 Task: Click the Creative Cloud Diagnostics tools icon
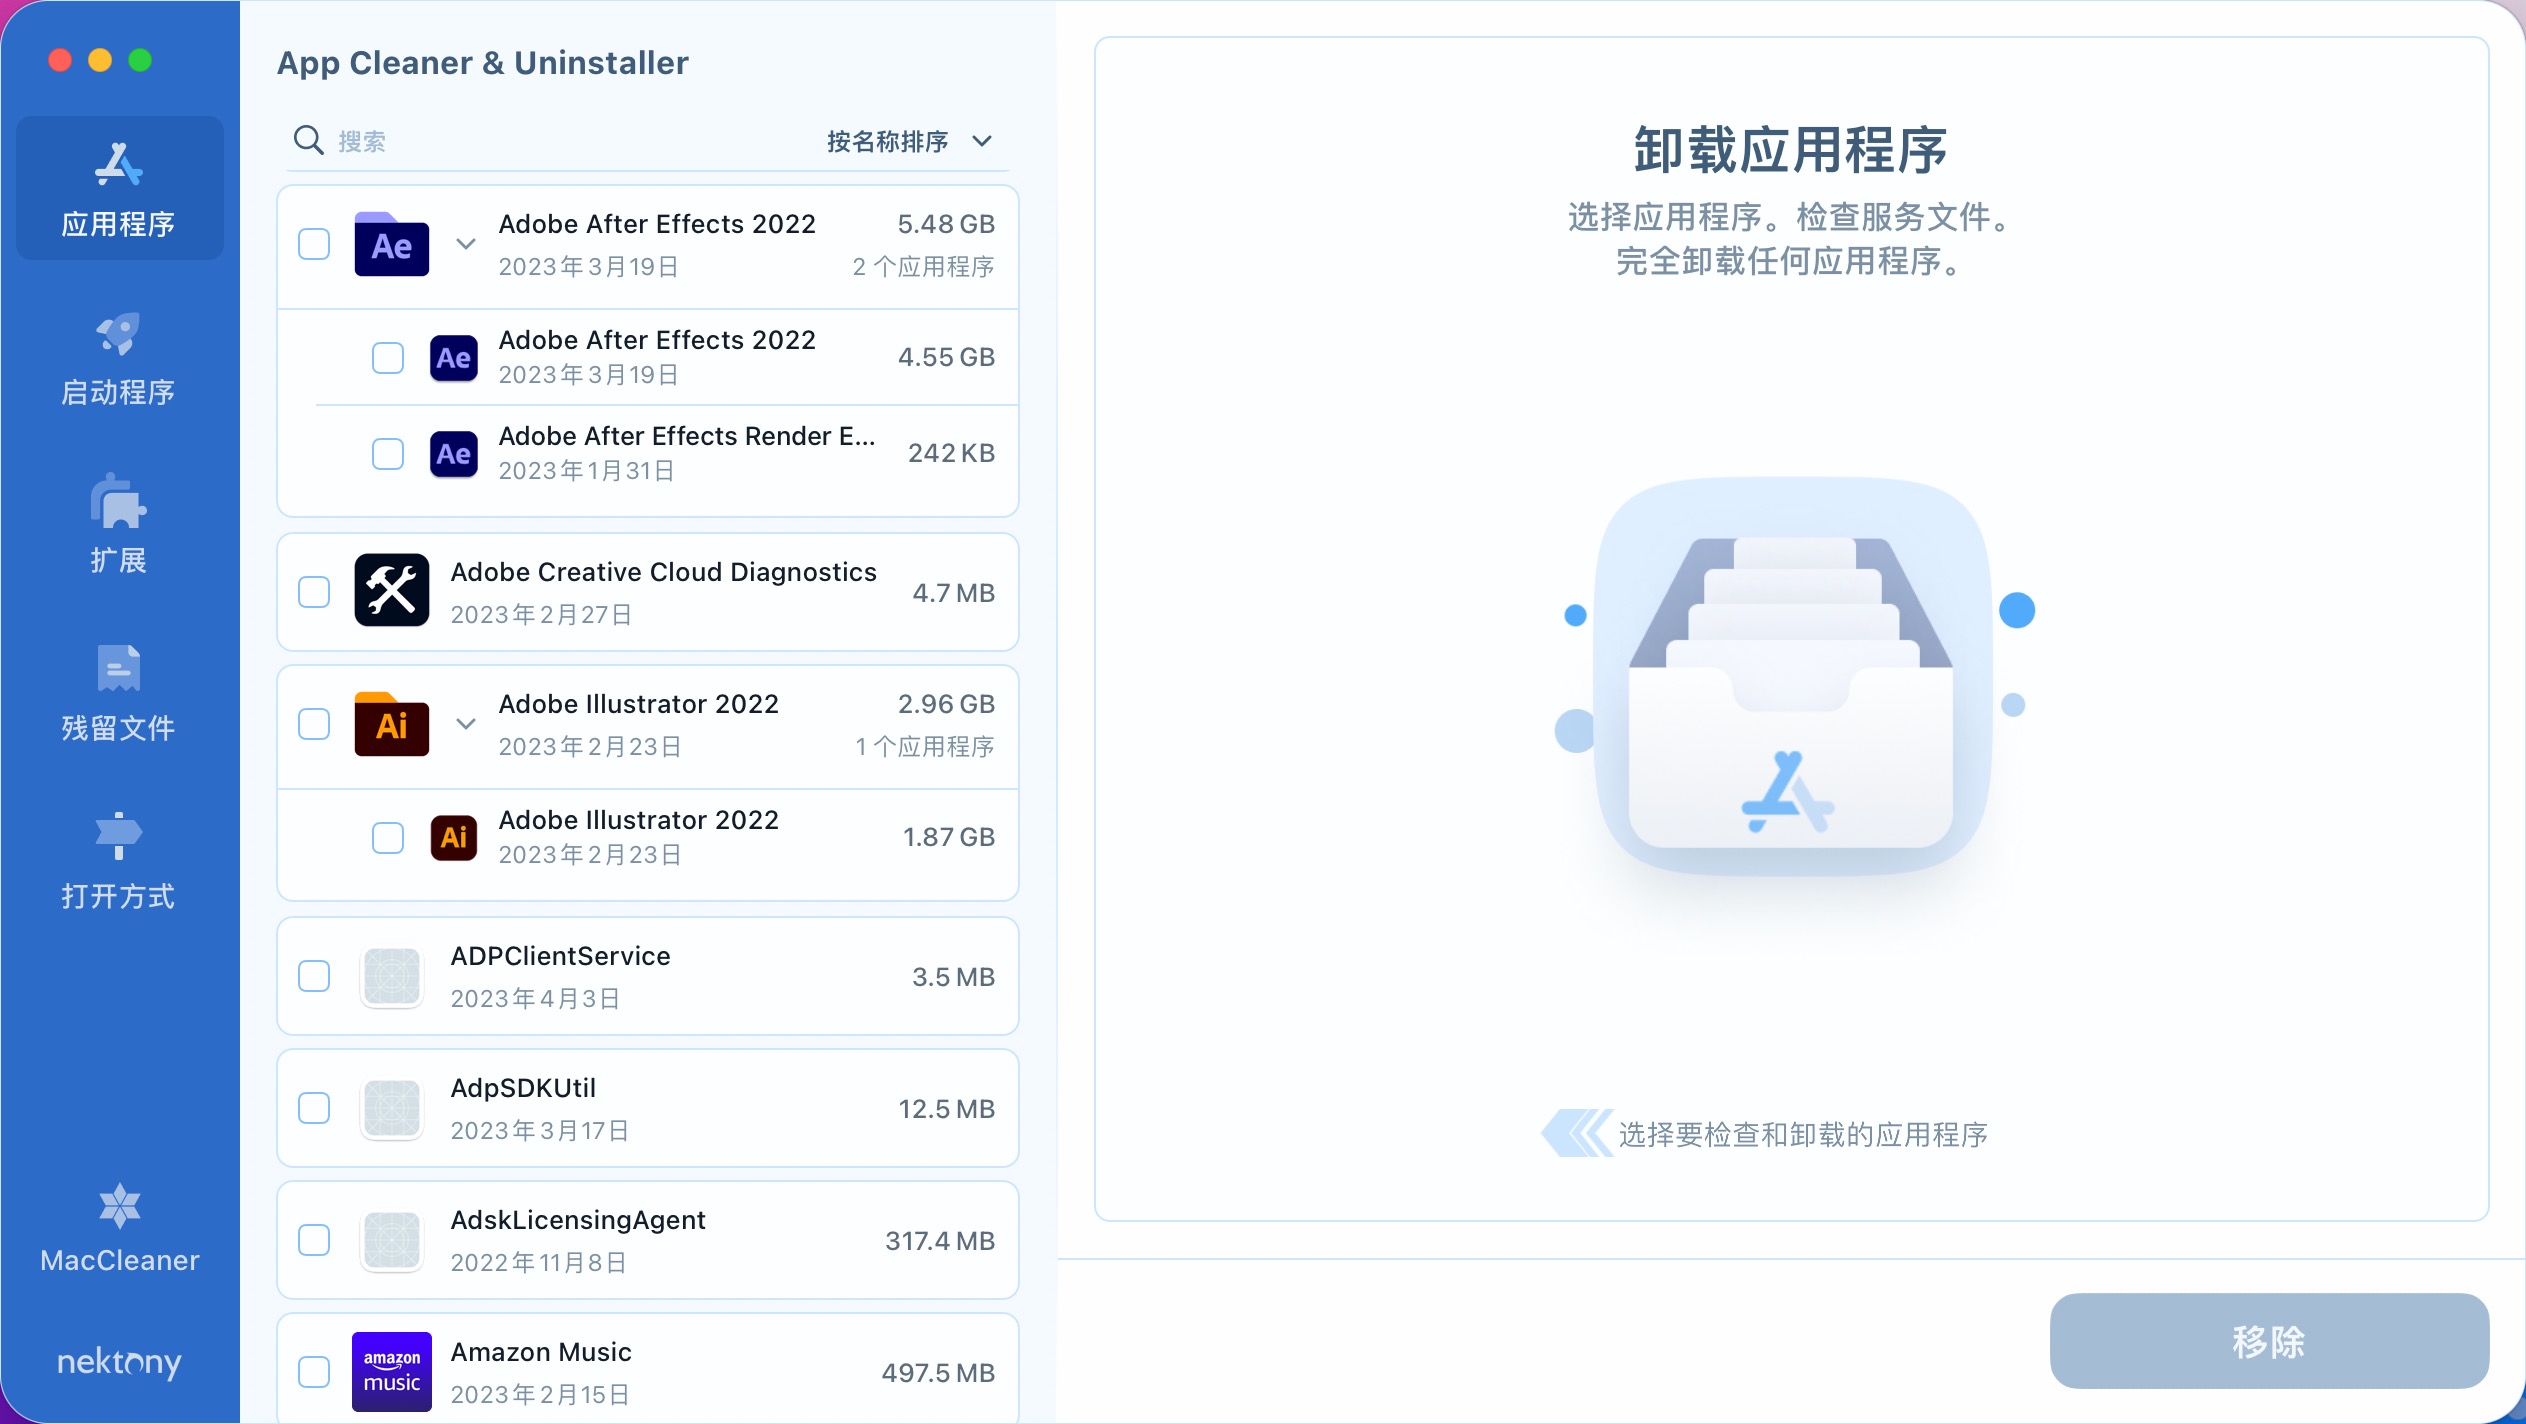[x=392, y=590]
